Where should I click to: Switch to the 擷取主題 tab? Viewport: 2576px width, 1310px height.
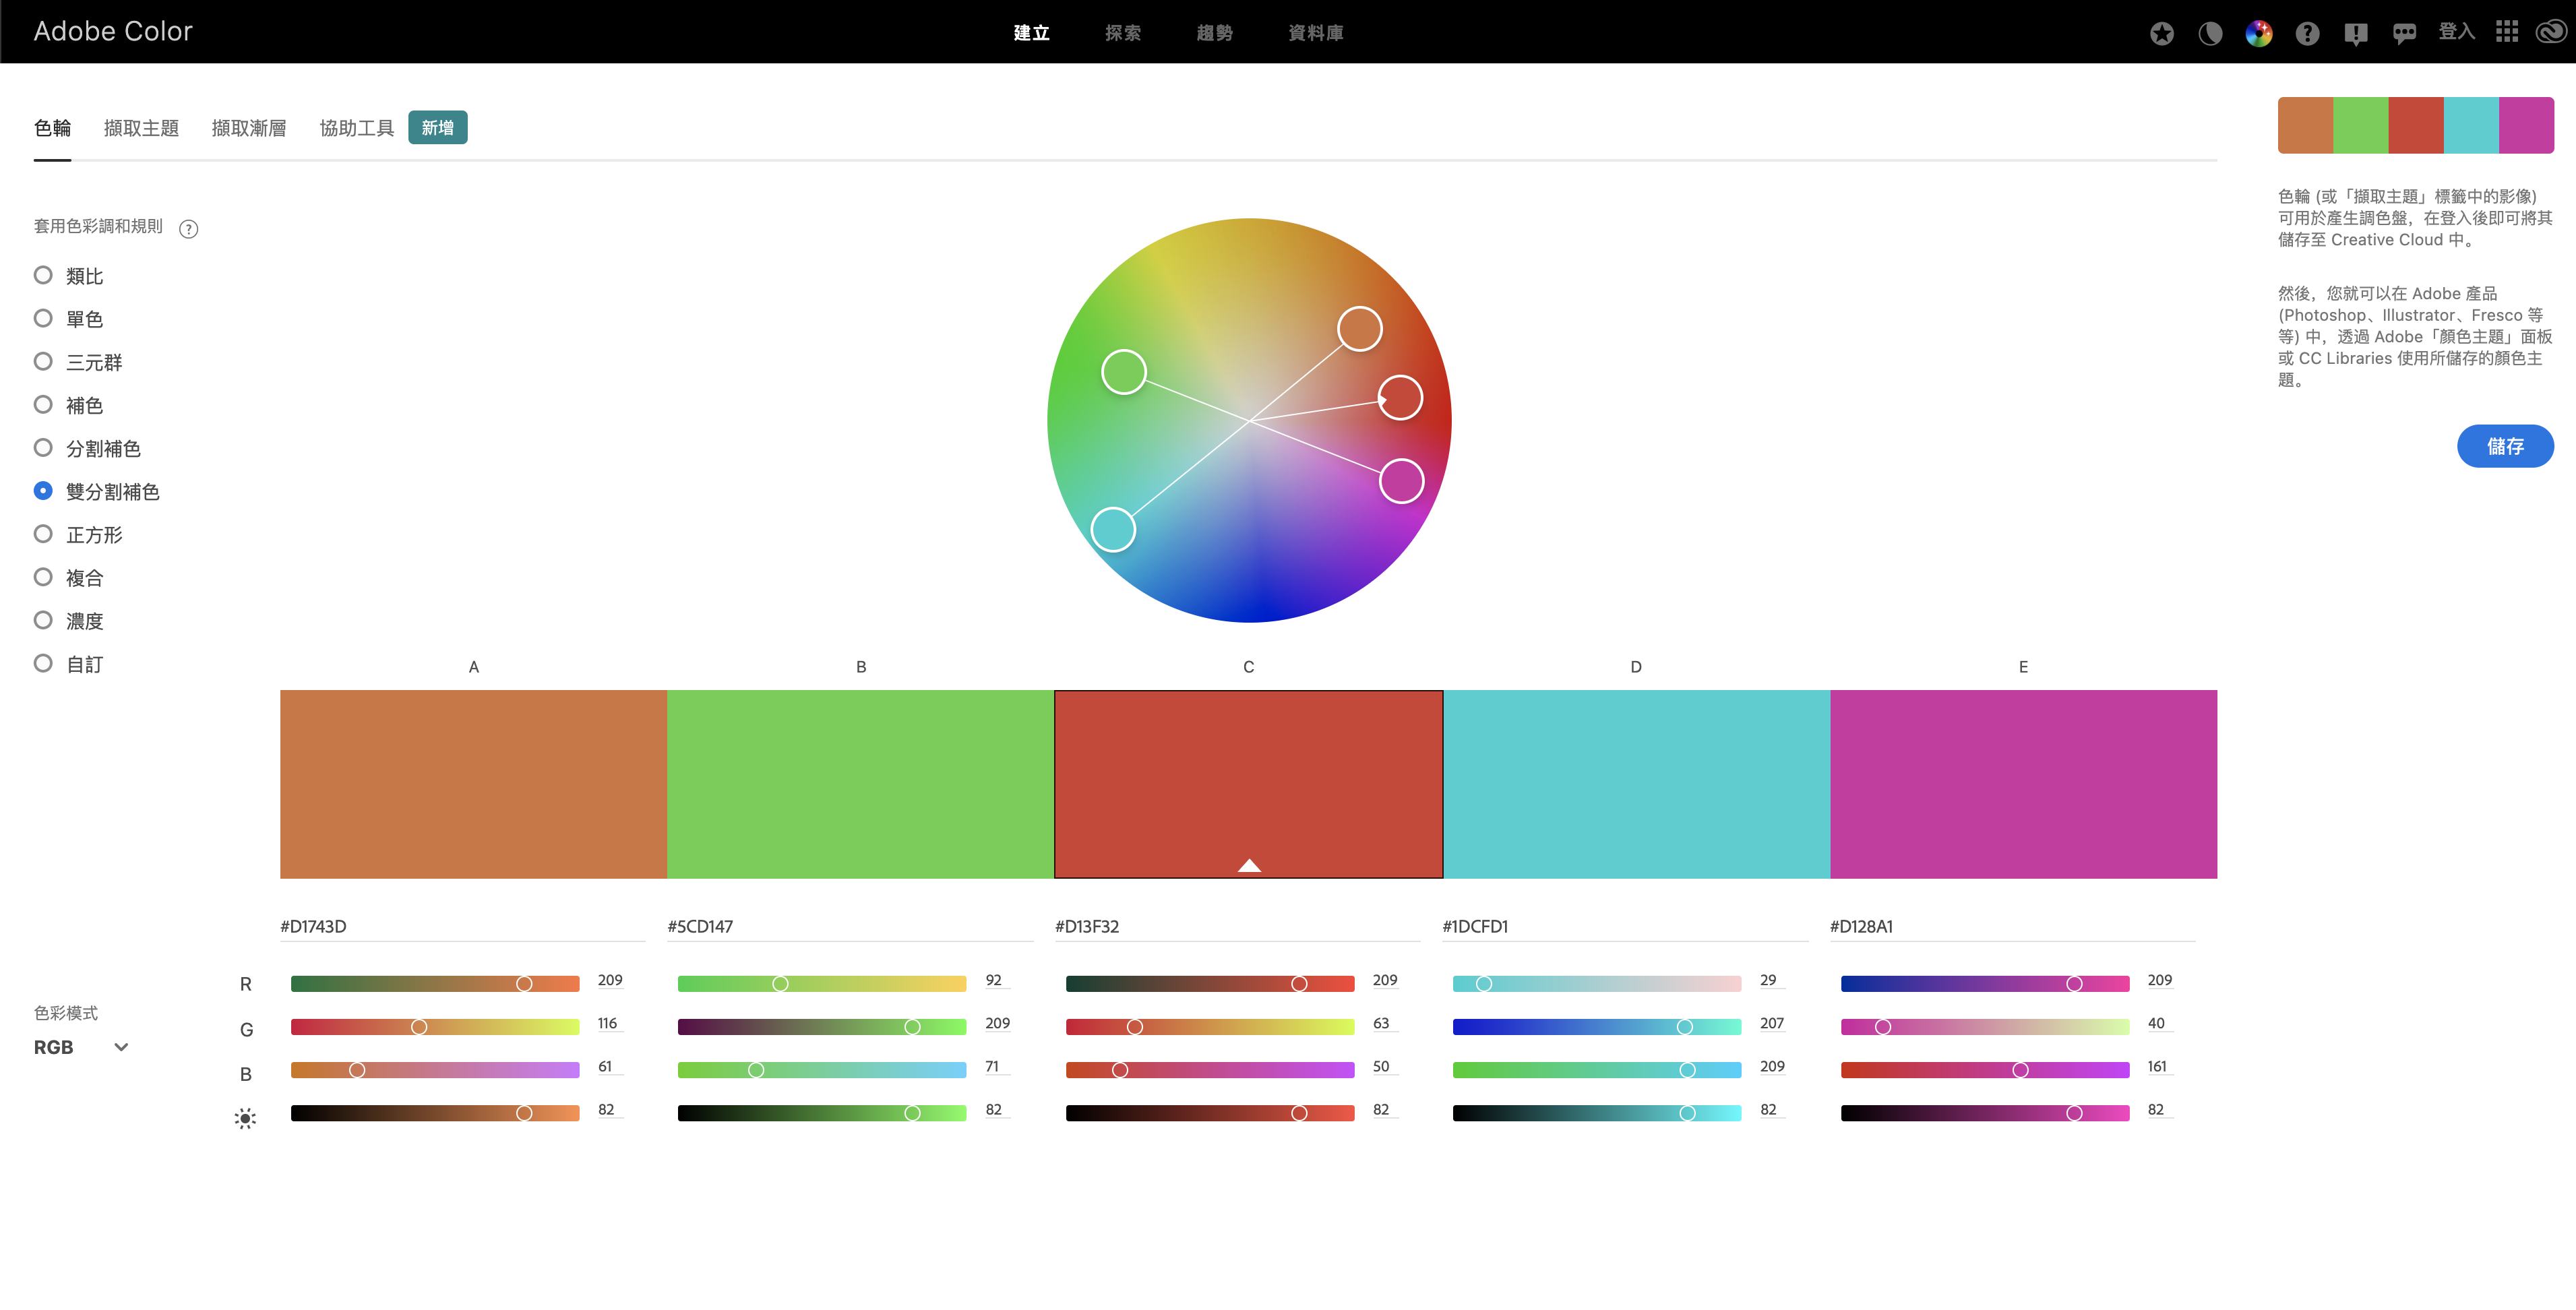pyautogui.click(x=141, y=128)
